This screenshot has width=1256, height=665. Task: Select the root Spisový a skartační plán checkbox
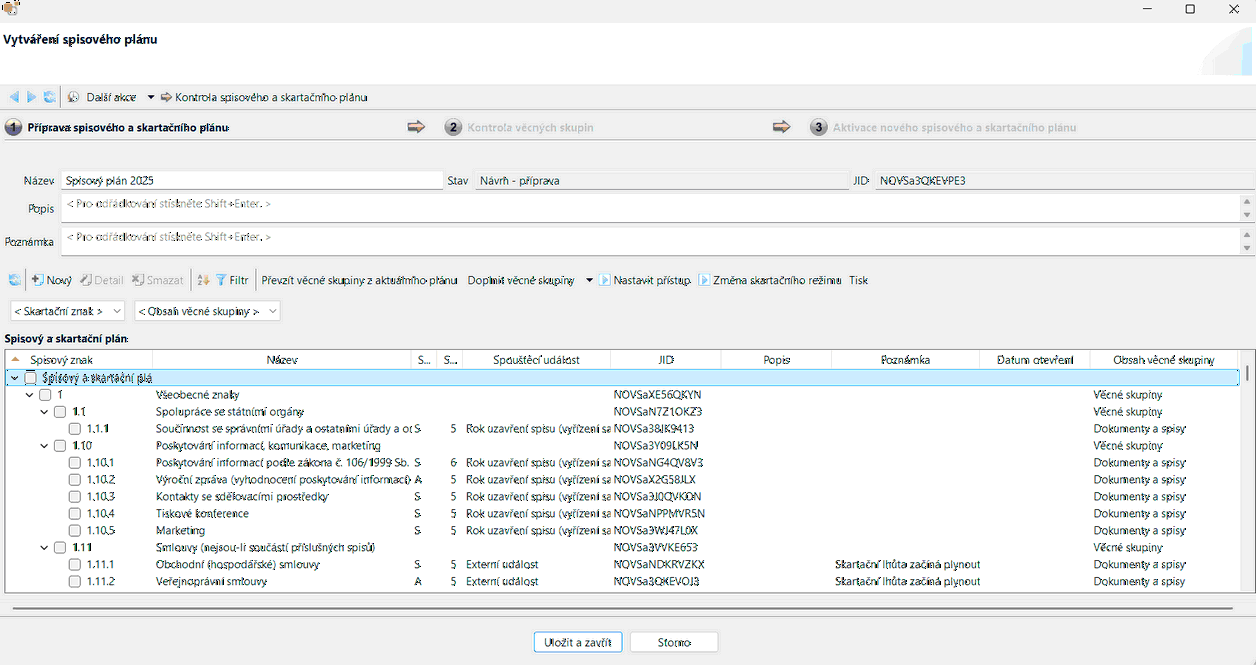point(31,378)
